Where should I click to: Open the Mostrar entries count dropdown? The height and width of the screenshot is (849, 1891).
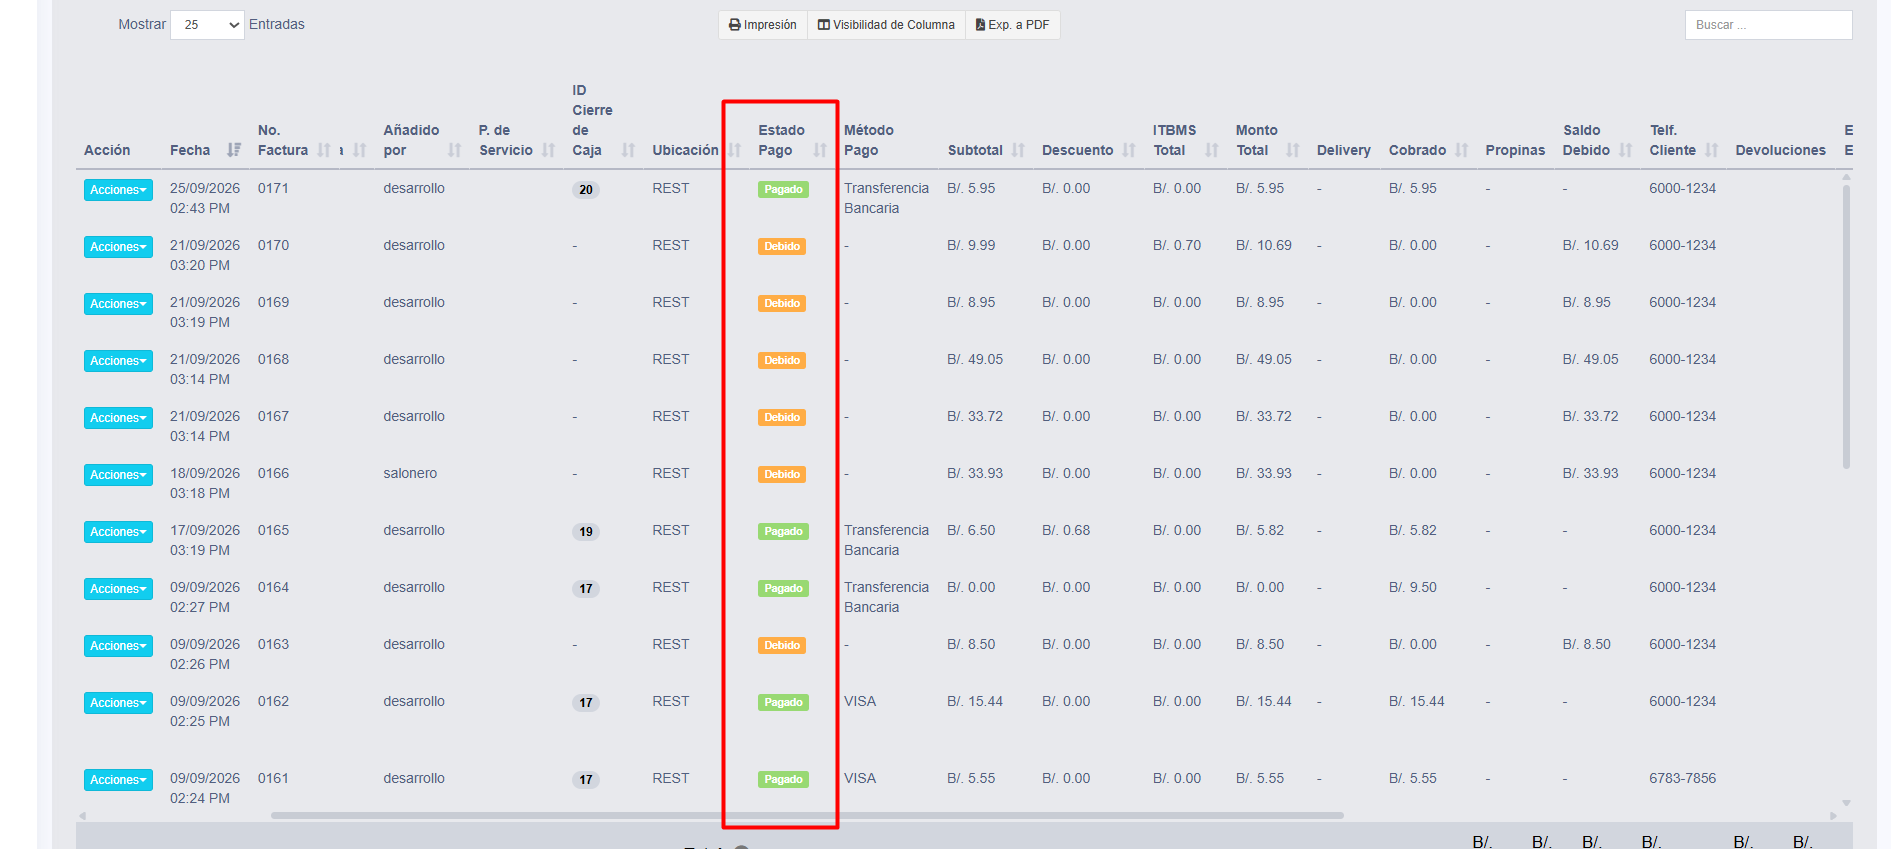click(x=207, y=25)
